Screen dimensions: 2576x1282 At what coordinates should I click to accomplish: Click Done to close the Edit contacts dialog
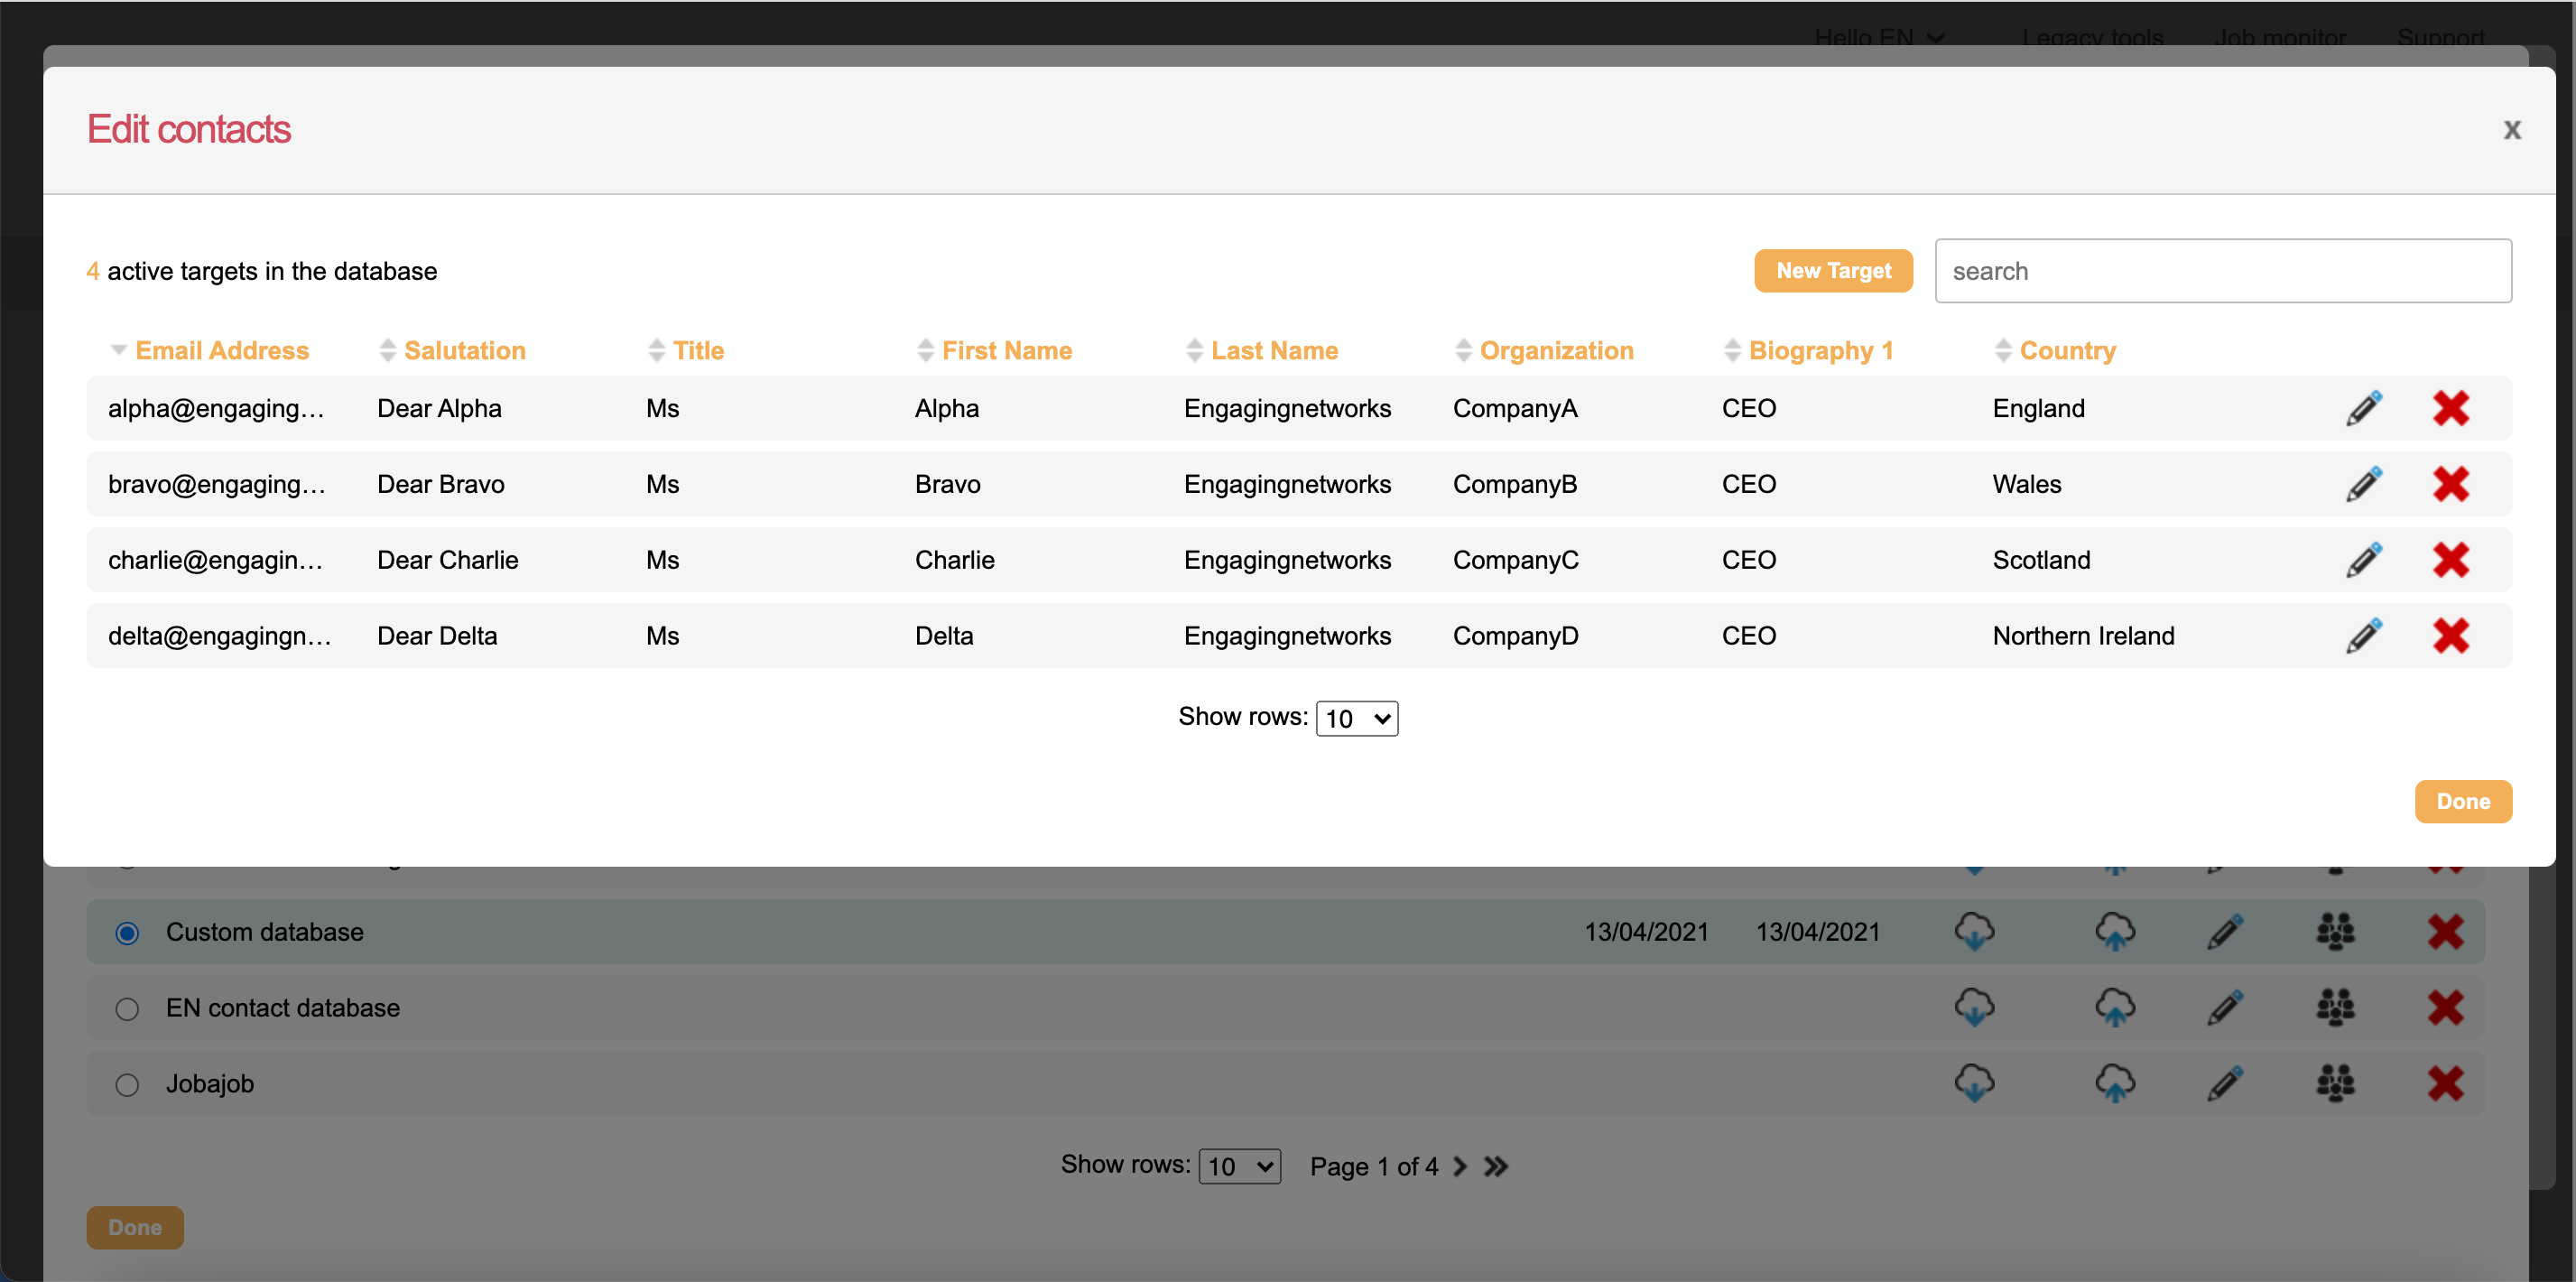[x=2462, y=801]
